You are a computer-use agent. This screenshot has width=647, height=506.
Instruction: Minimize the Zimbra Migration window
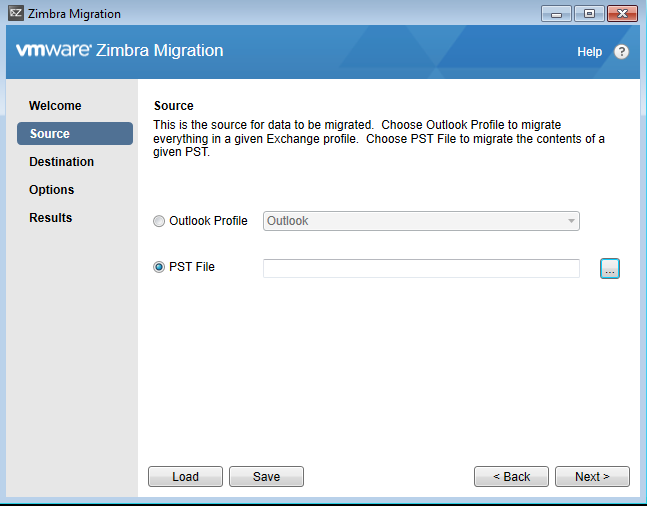[556, 14]
